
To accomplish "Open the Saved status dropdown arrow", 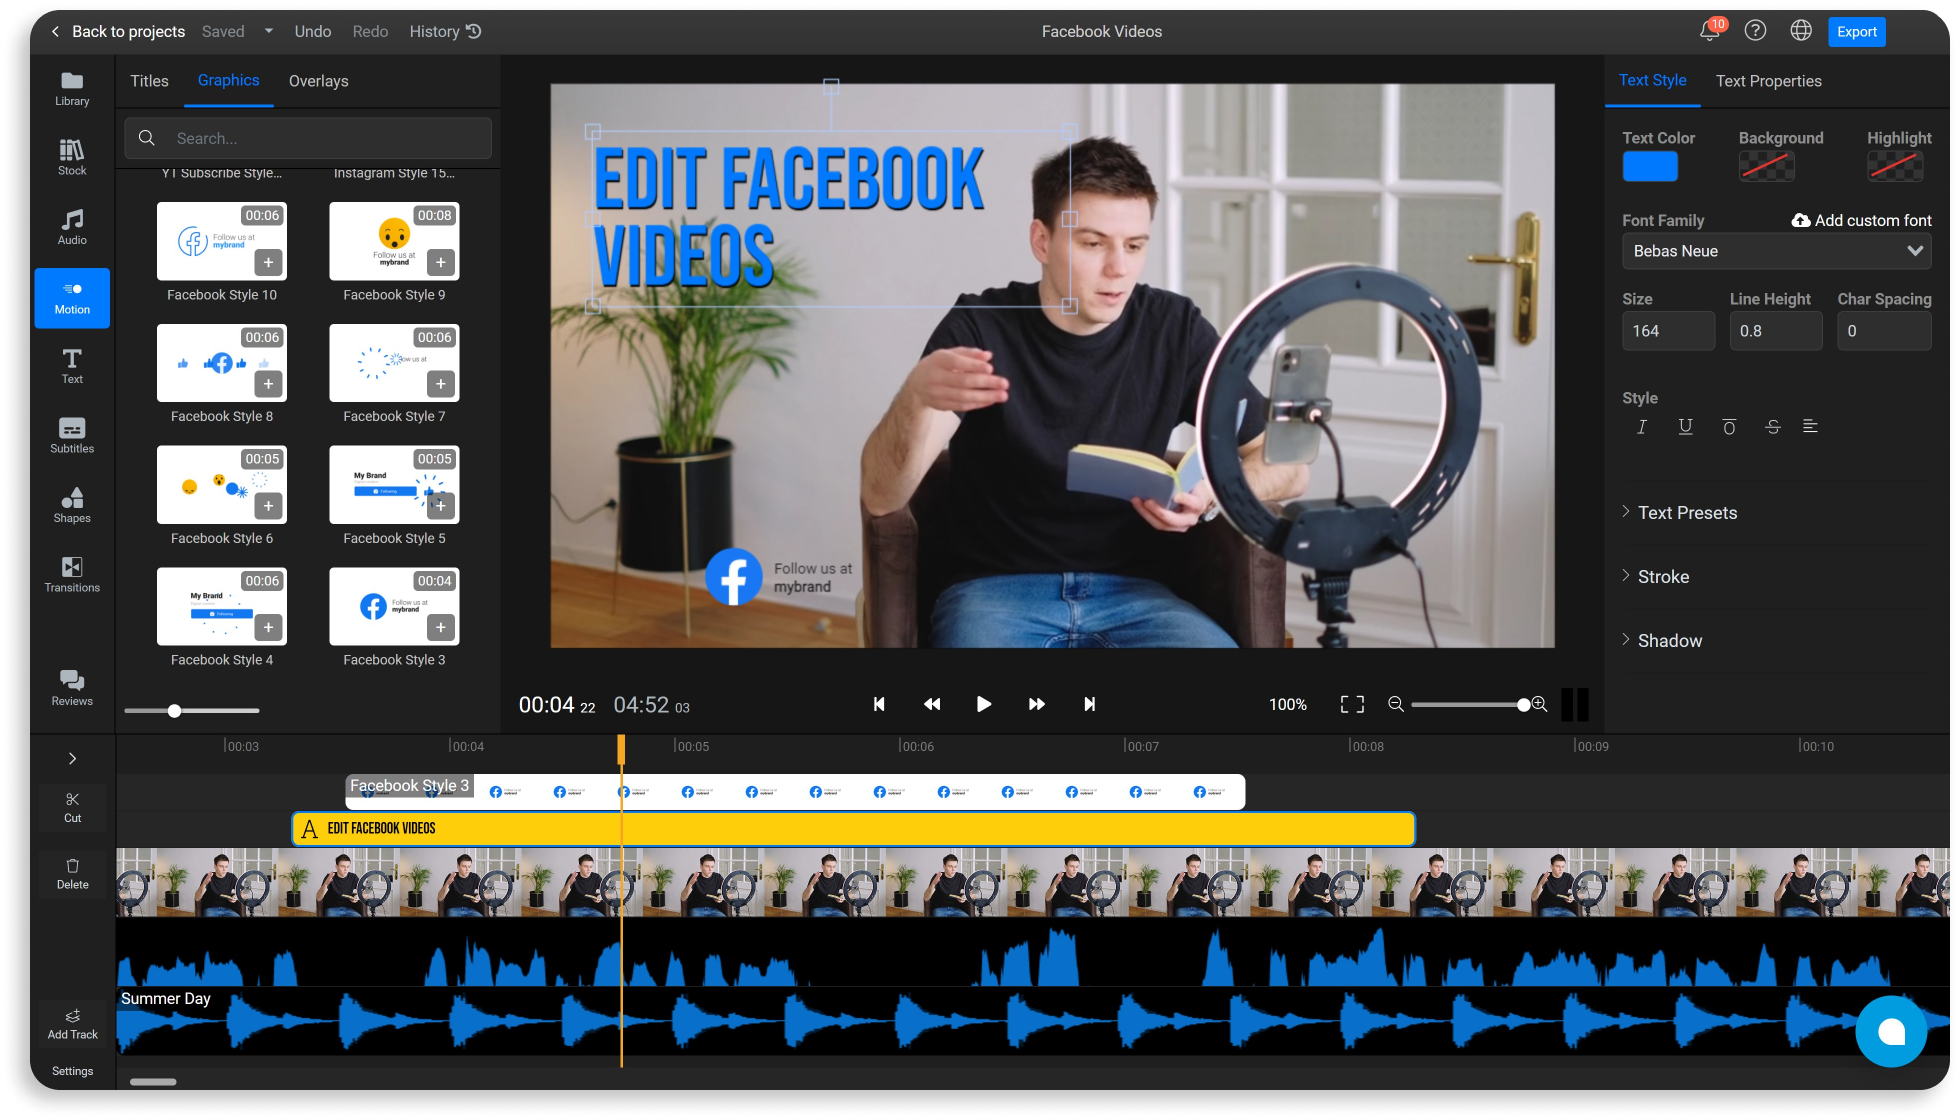I will [269, 31].
